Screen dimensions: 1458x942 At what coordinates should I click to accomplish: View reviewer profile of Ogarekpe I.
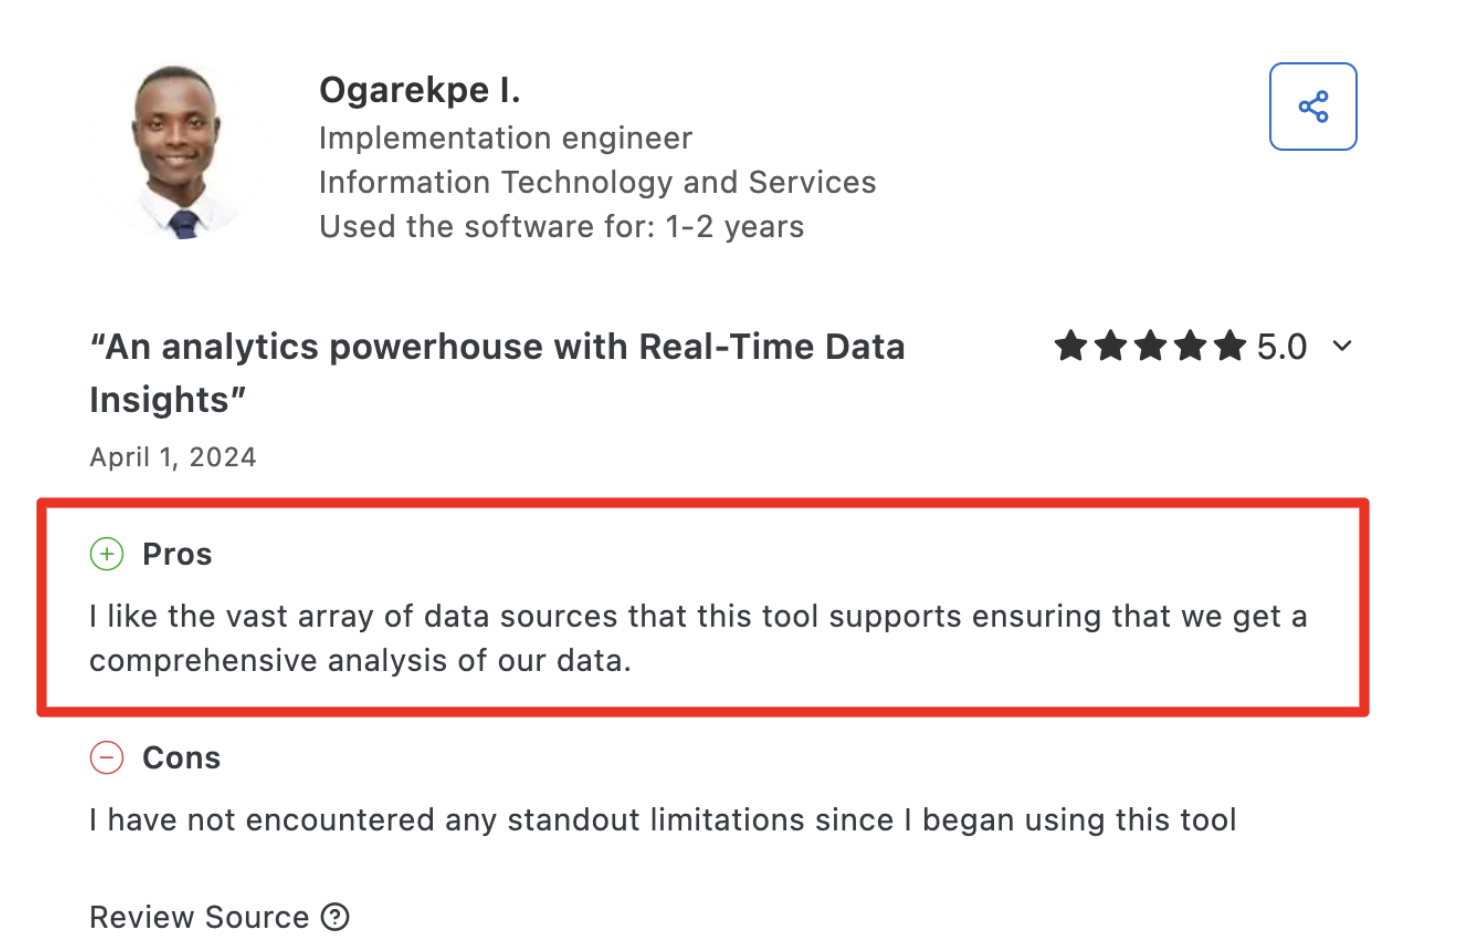click(x=419, y=89)
